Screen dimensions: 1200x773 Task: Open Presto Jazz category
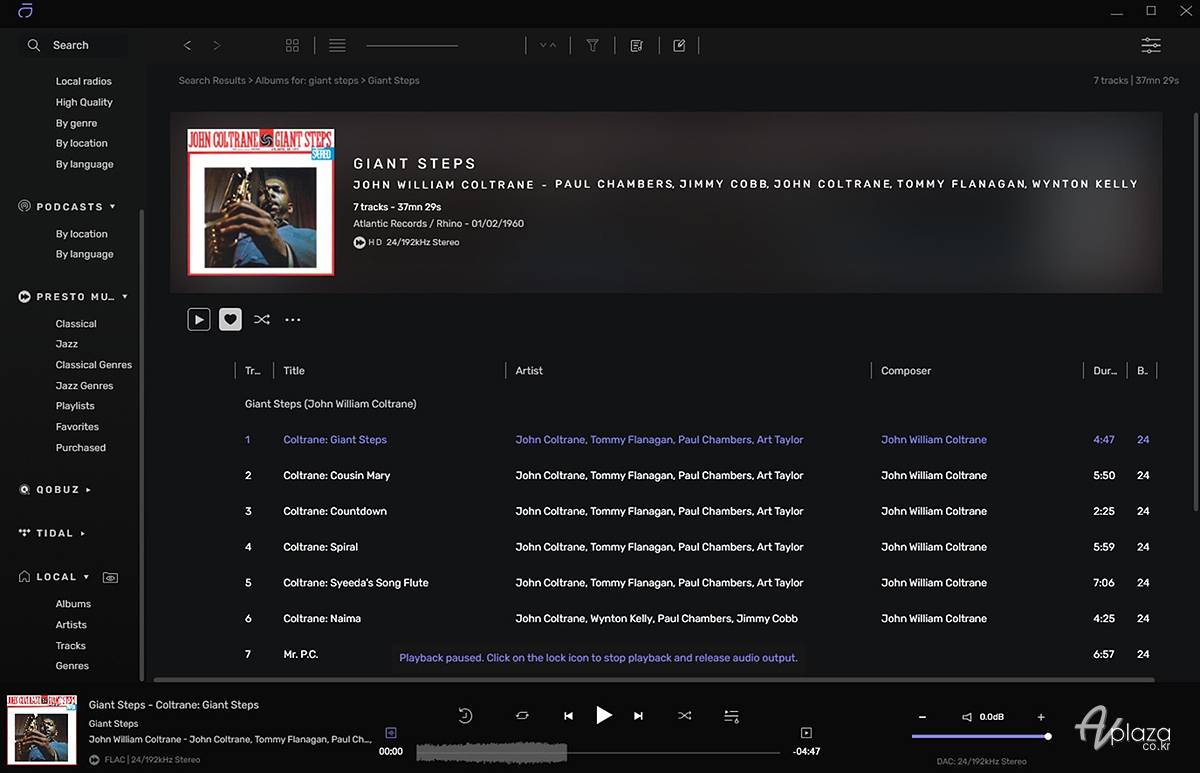[67, 344]
